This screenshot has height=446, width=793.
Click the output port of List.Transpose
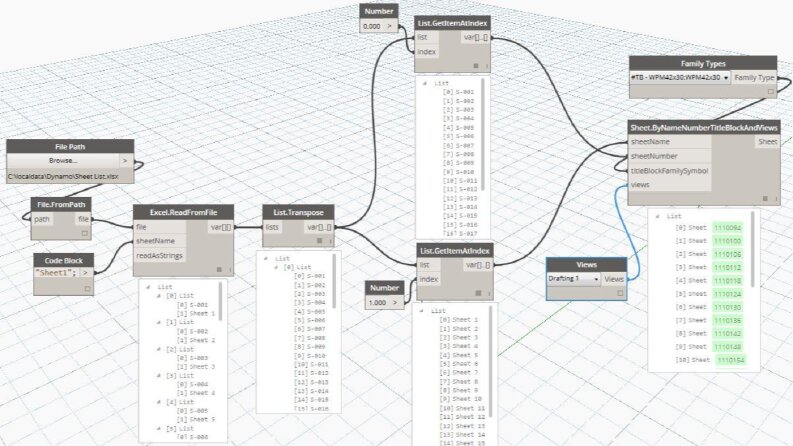point(320,227)
